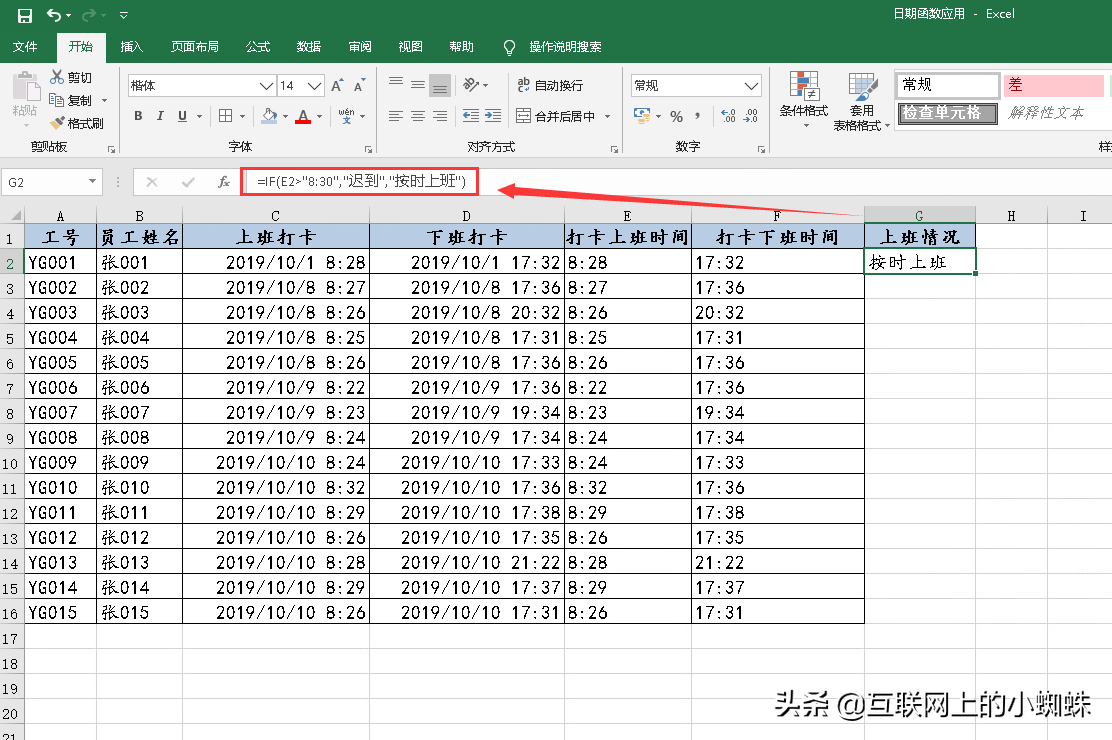The image size is (1112, 740).
Task: Open alignment dialog launcher in 对齐方式 group
Action: 614,149
